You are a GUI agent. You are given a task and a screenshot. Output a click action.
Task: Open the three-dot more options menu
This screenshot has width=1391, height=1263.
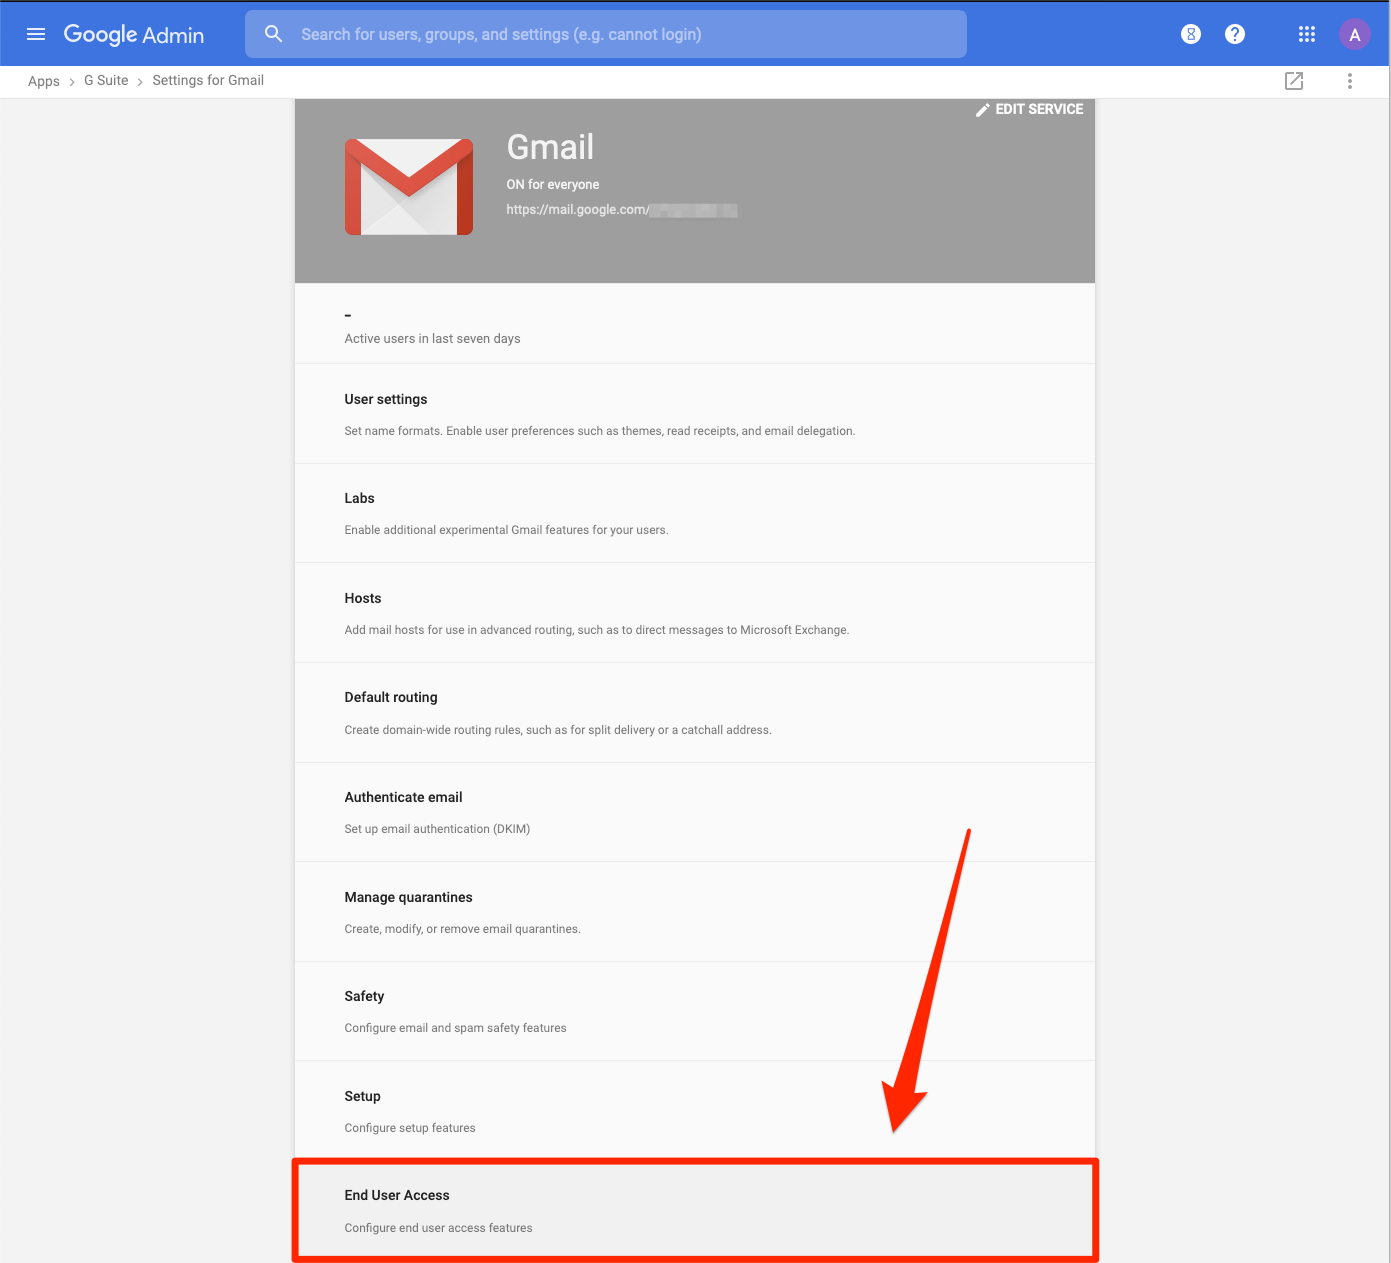[1349, 81]
